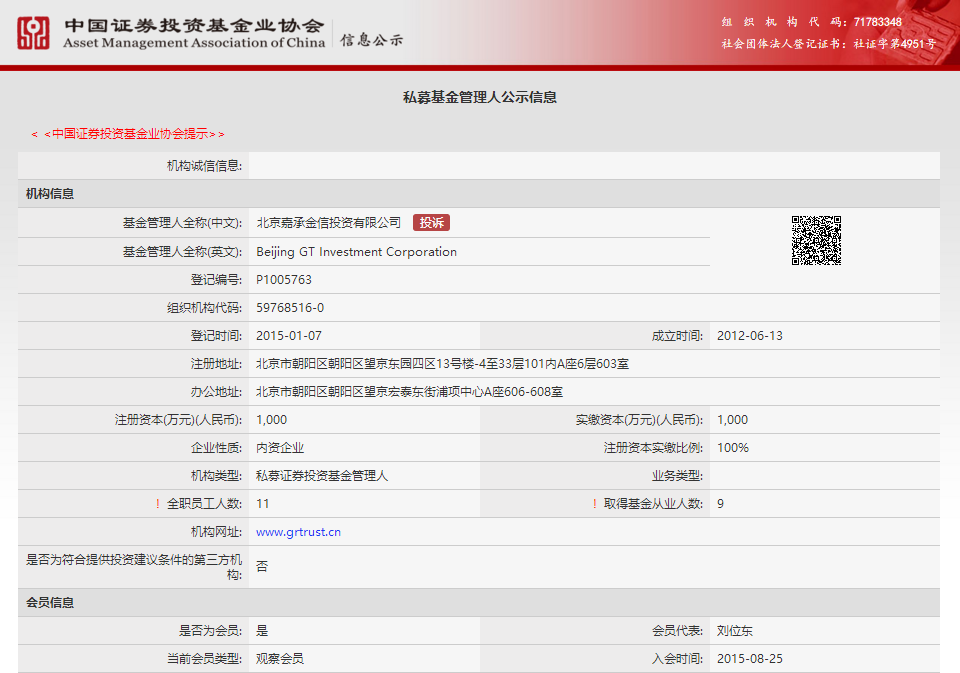
Task: Click the enterprise nature value 内资企业
Action: point(280,448)
